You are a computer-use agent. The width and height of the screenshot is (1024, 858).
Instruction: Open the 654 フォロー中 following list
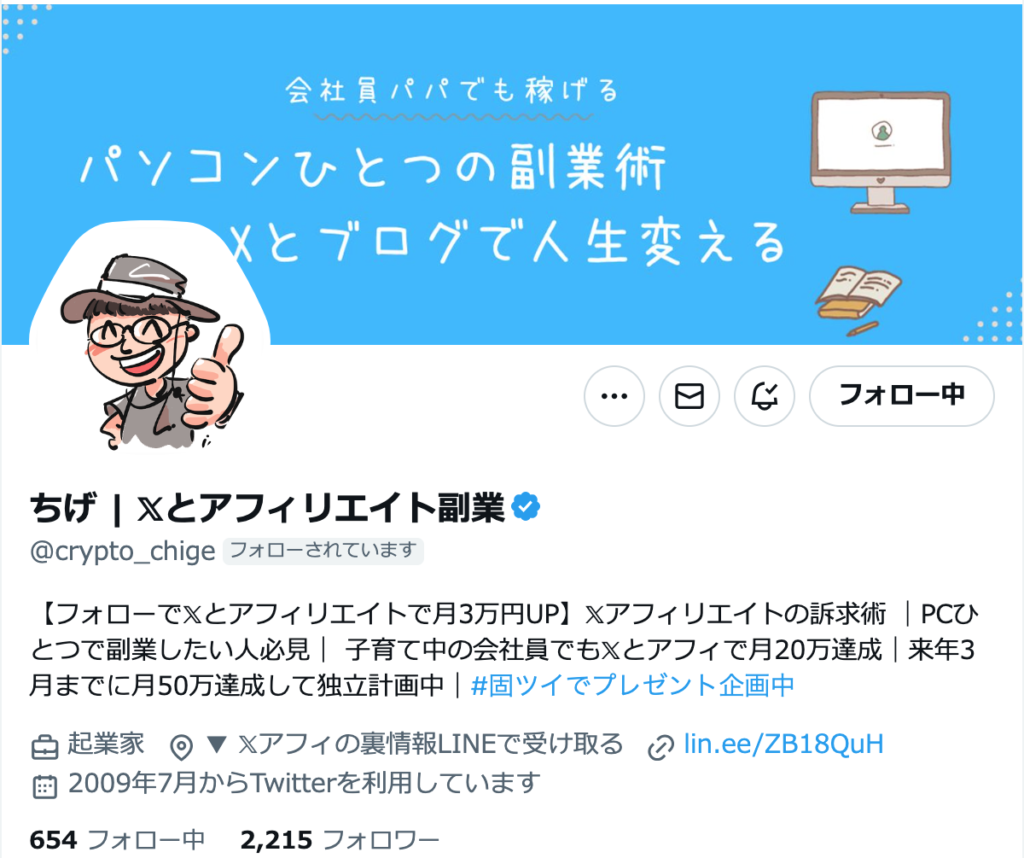(x=118, y=840)
